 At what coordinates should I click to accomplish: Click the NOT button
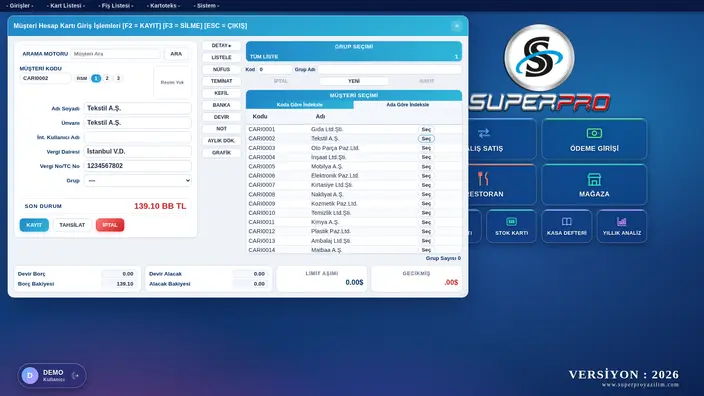click(221, 129)
